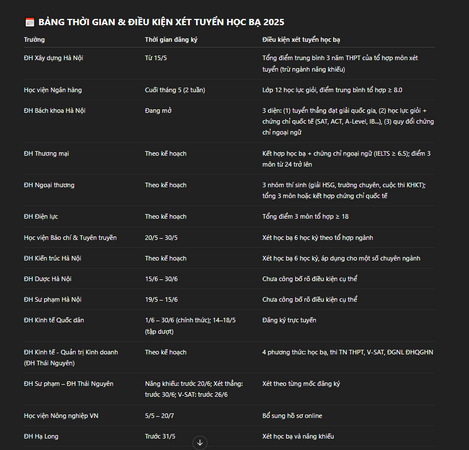Image resolution: width=469 pixels, height=450 pixels.
Task: Click the 'Học viện Ngân hàng' school cell
Action: click(x=53, y=90)
